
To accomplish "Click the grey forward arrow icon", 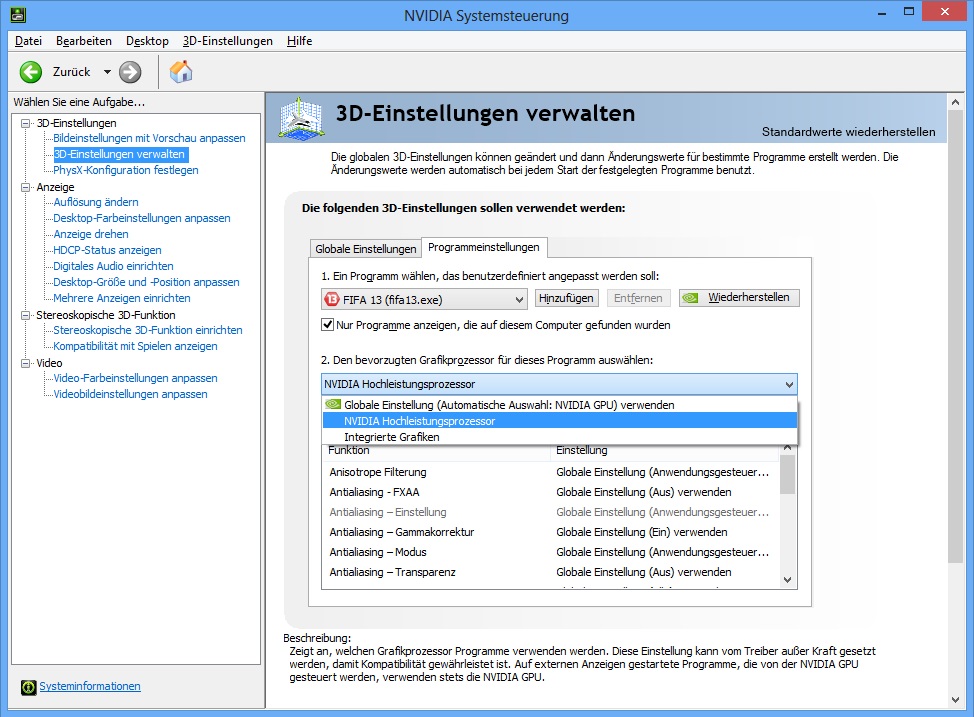I will [x=130, y=72].
